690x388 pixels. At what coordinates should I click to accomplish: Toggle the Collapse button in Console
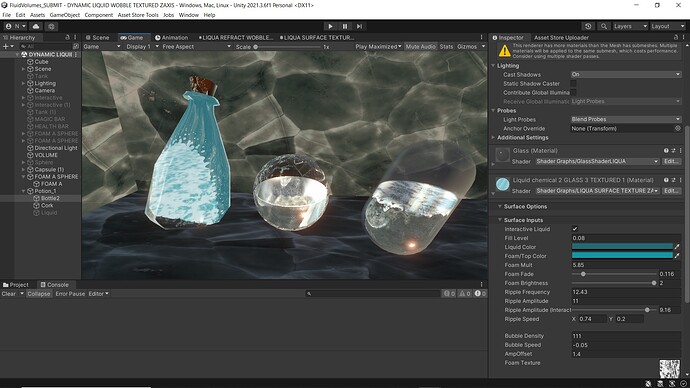tap(39, 294)
